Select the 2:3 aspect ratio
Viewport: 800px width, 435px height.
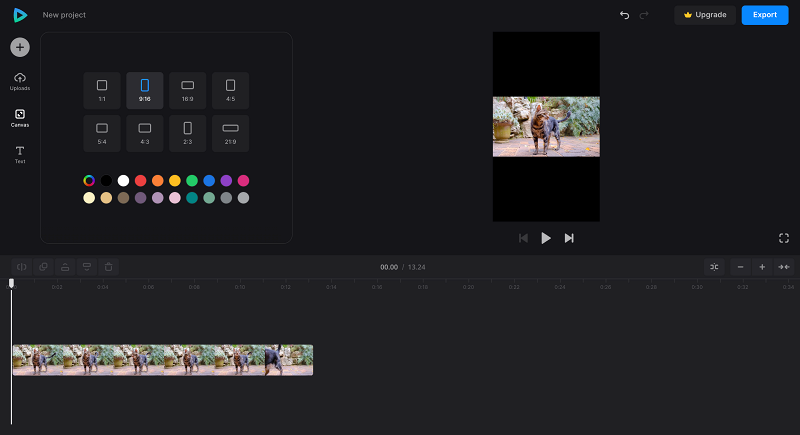[x=188, y=133]
